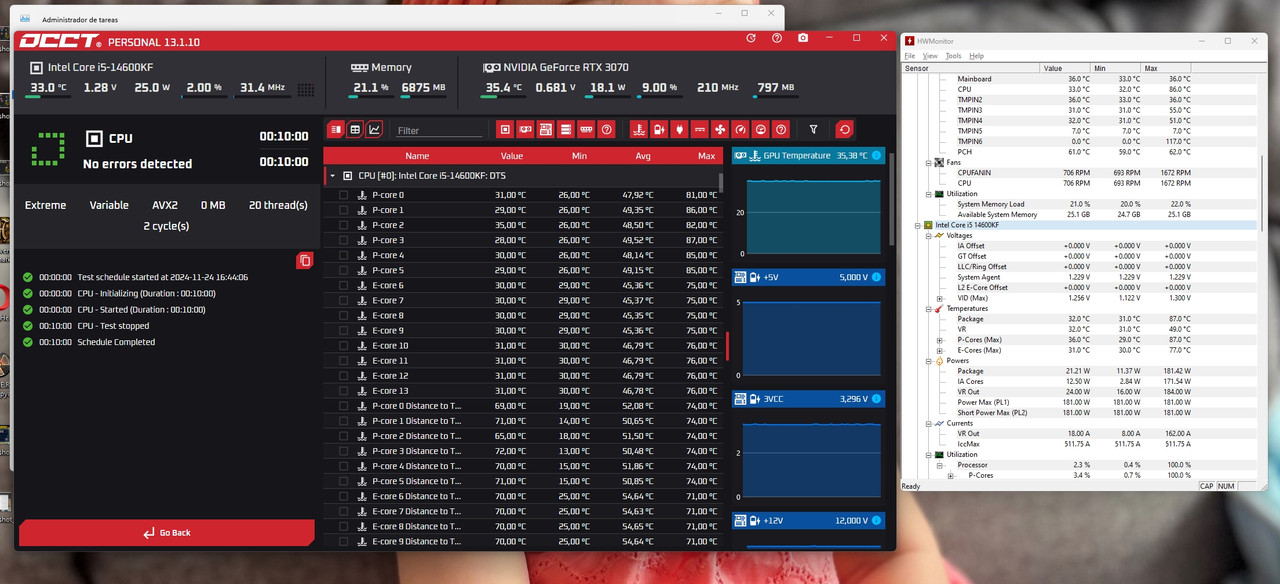This screenshot has height=584, width=1280.
Task: Toggle frequency gauge sensor type filter
Action: pos(740,130)
